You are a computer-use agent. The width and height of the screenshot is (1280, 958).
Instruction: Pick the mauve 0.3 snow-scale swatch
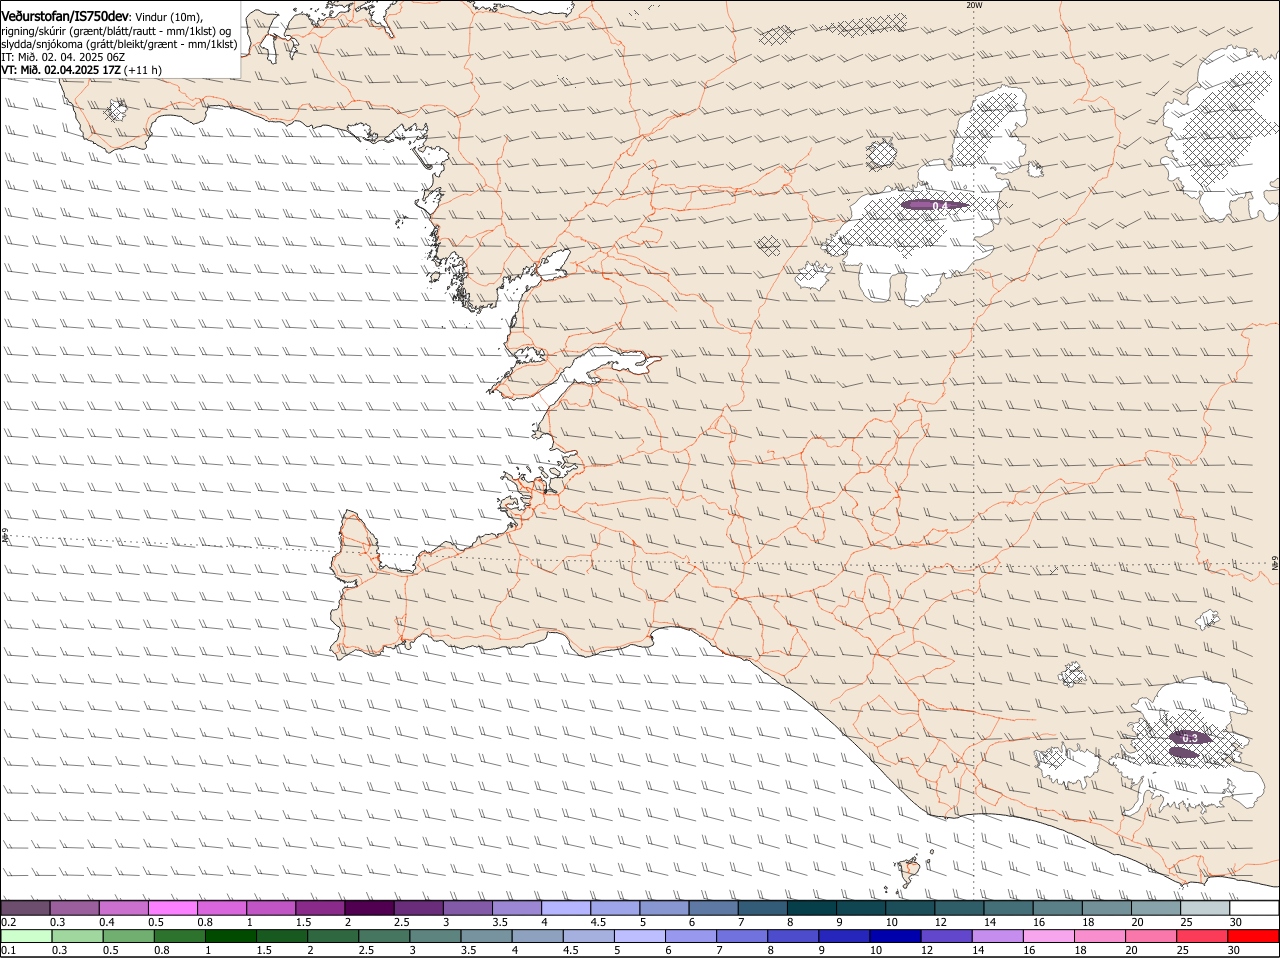pyautogui.click(x=74, y=908)
